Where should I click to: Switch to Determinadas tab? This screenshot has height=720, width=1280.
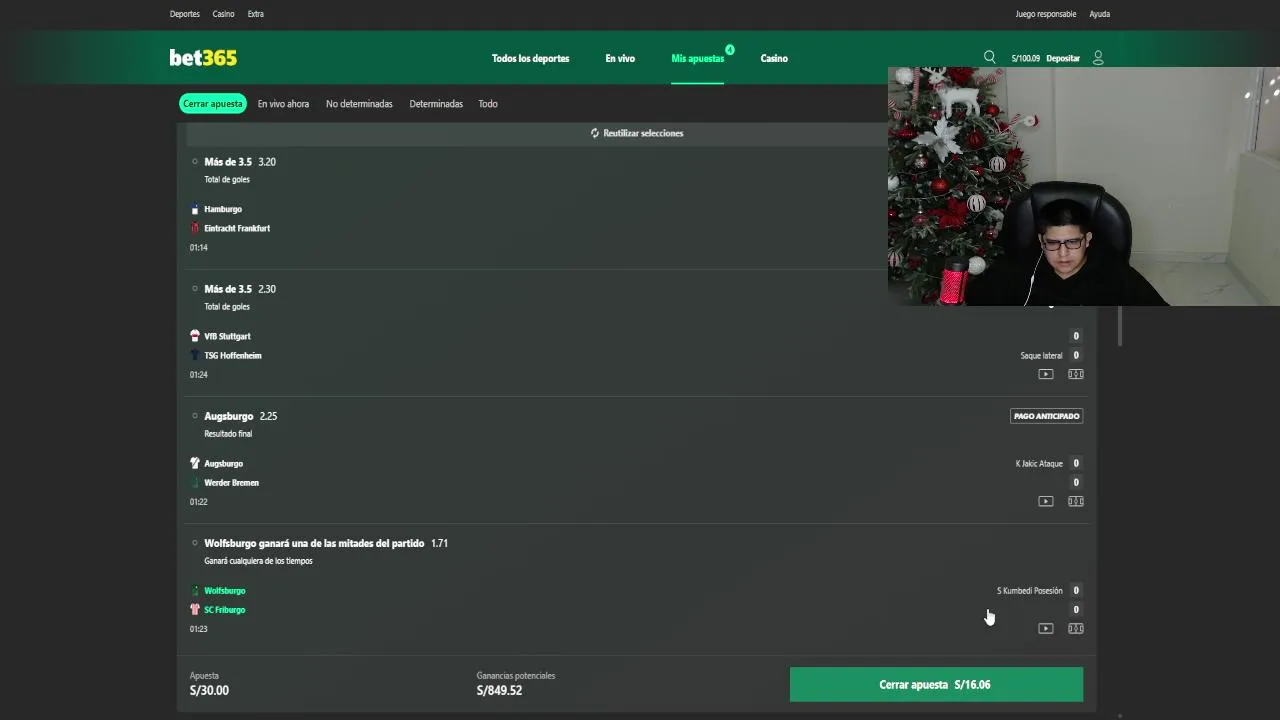(436, 104)
